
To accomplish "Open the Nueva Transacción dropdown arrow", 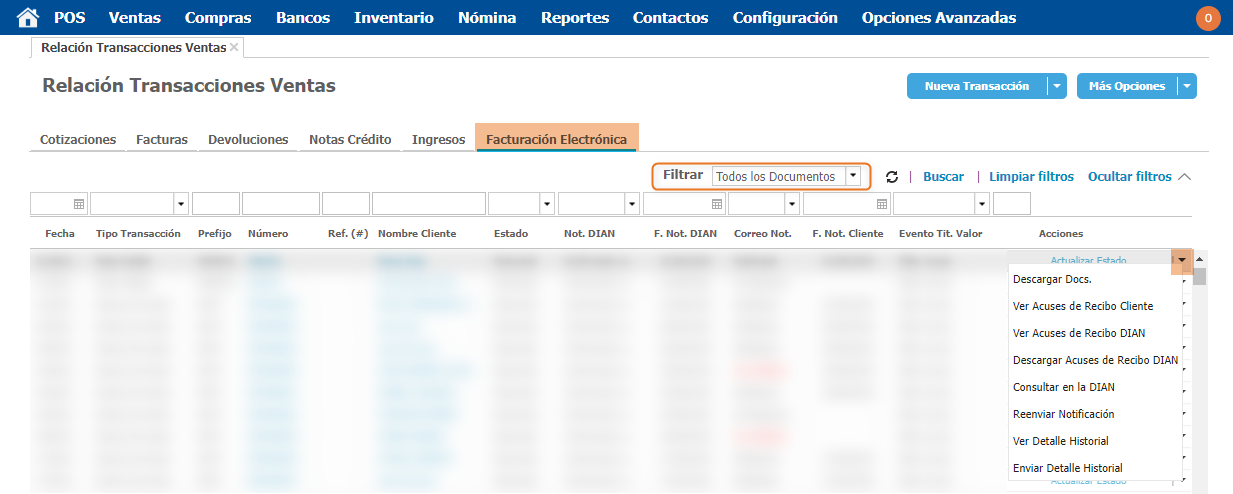I will tap(1057, 87).
